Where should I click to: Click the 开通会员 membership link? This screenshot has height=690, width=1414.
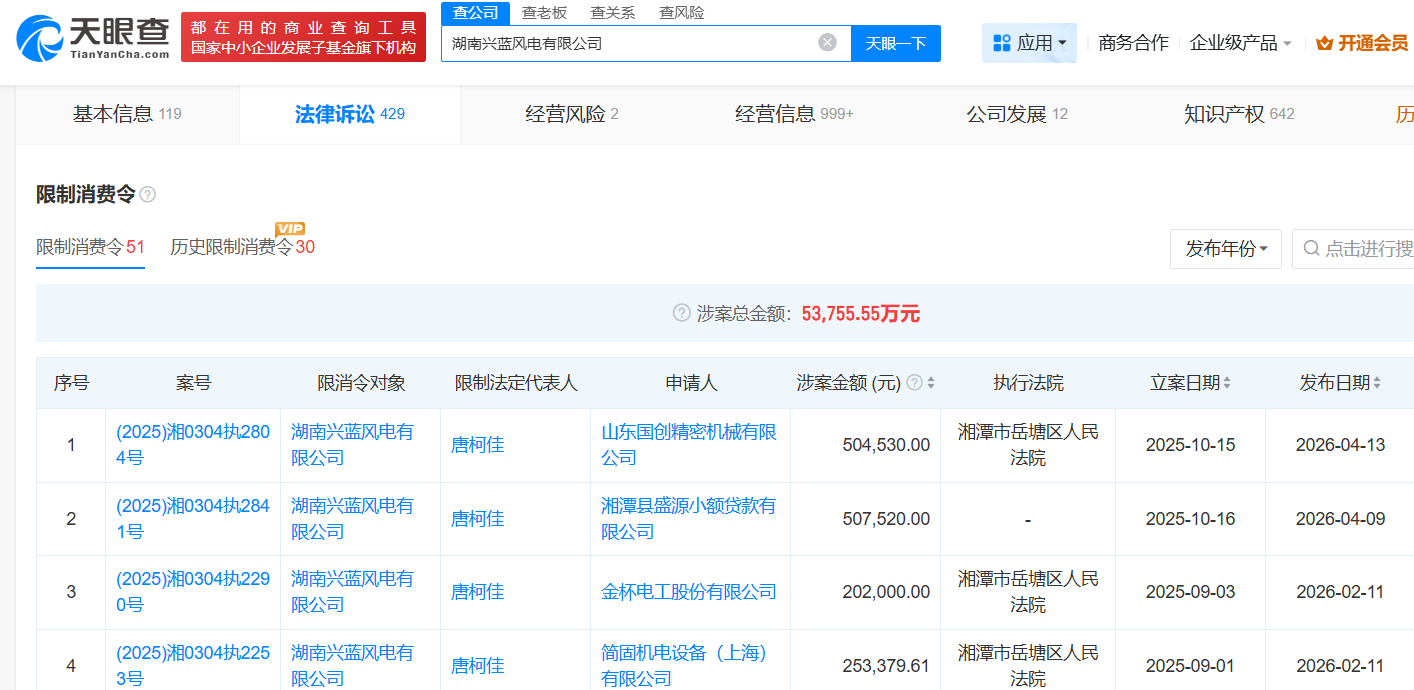coord(1362,43)
